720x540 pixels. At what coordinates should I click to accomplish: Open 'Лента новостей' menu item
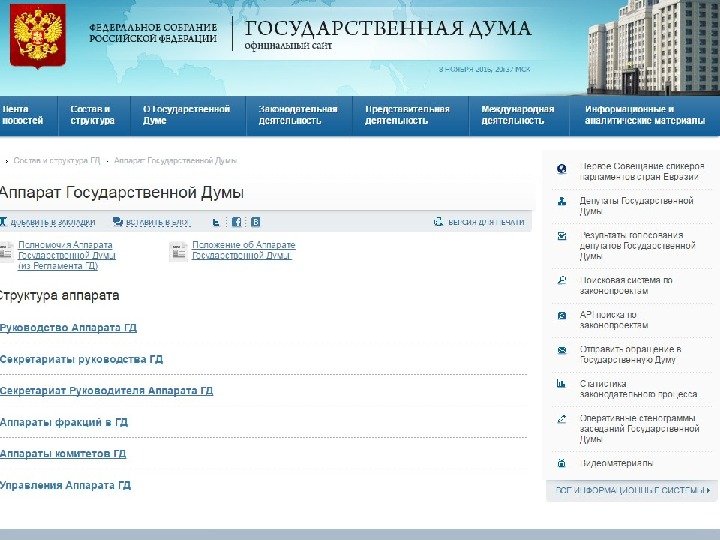(x=22, y=115)
